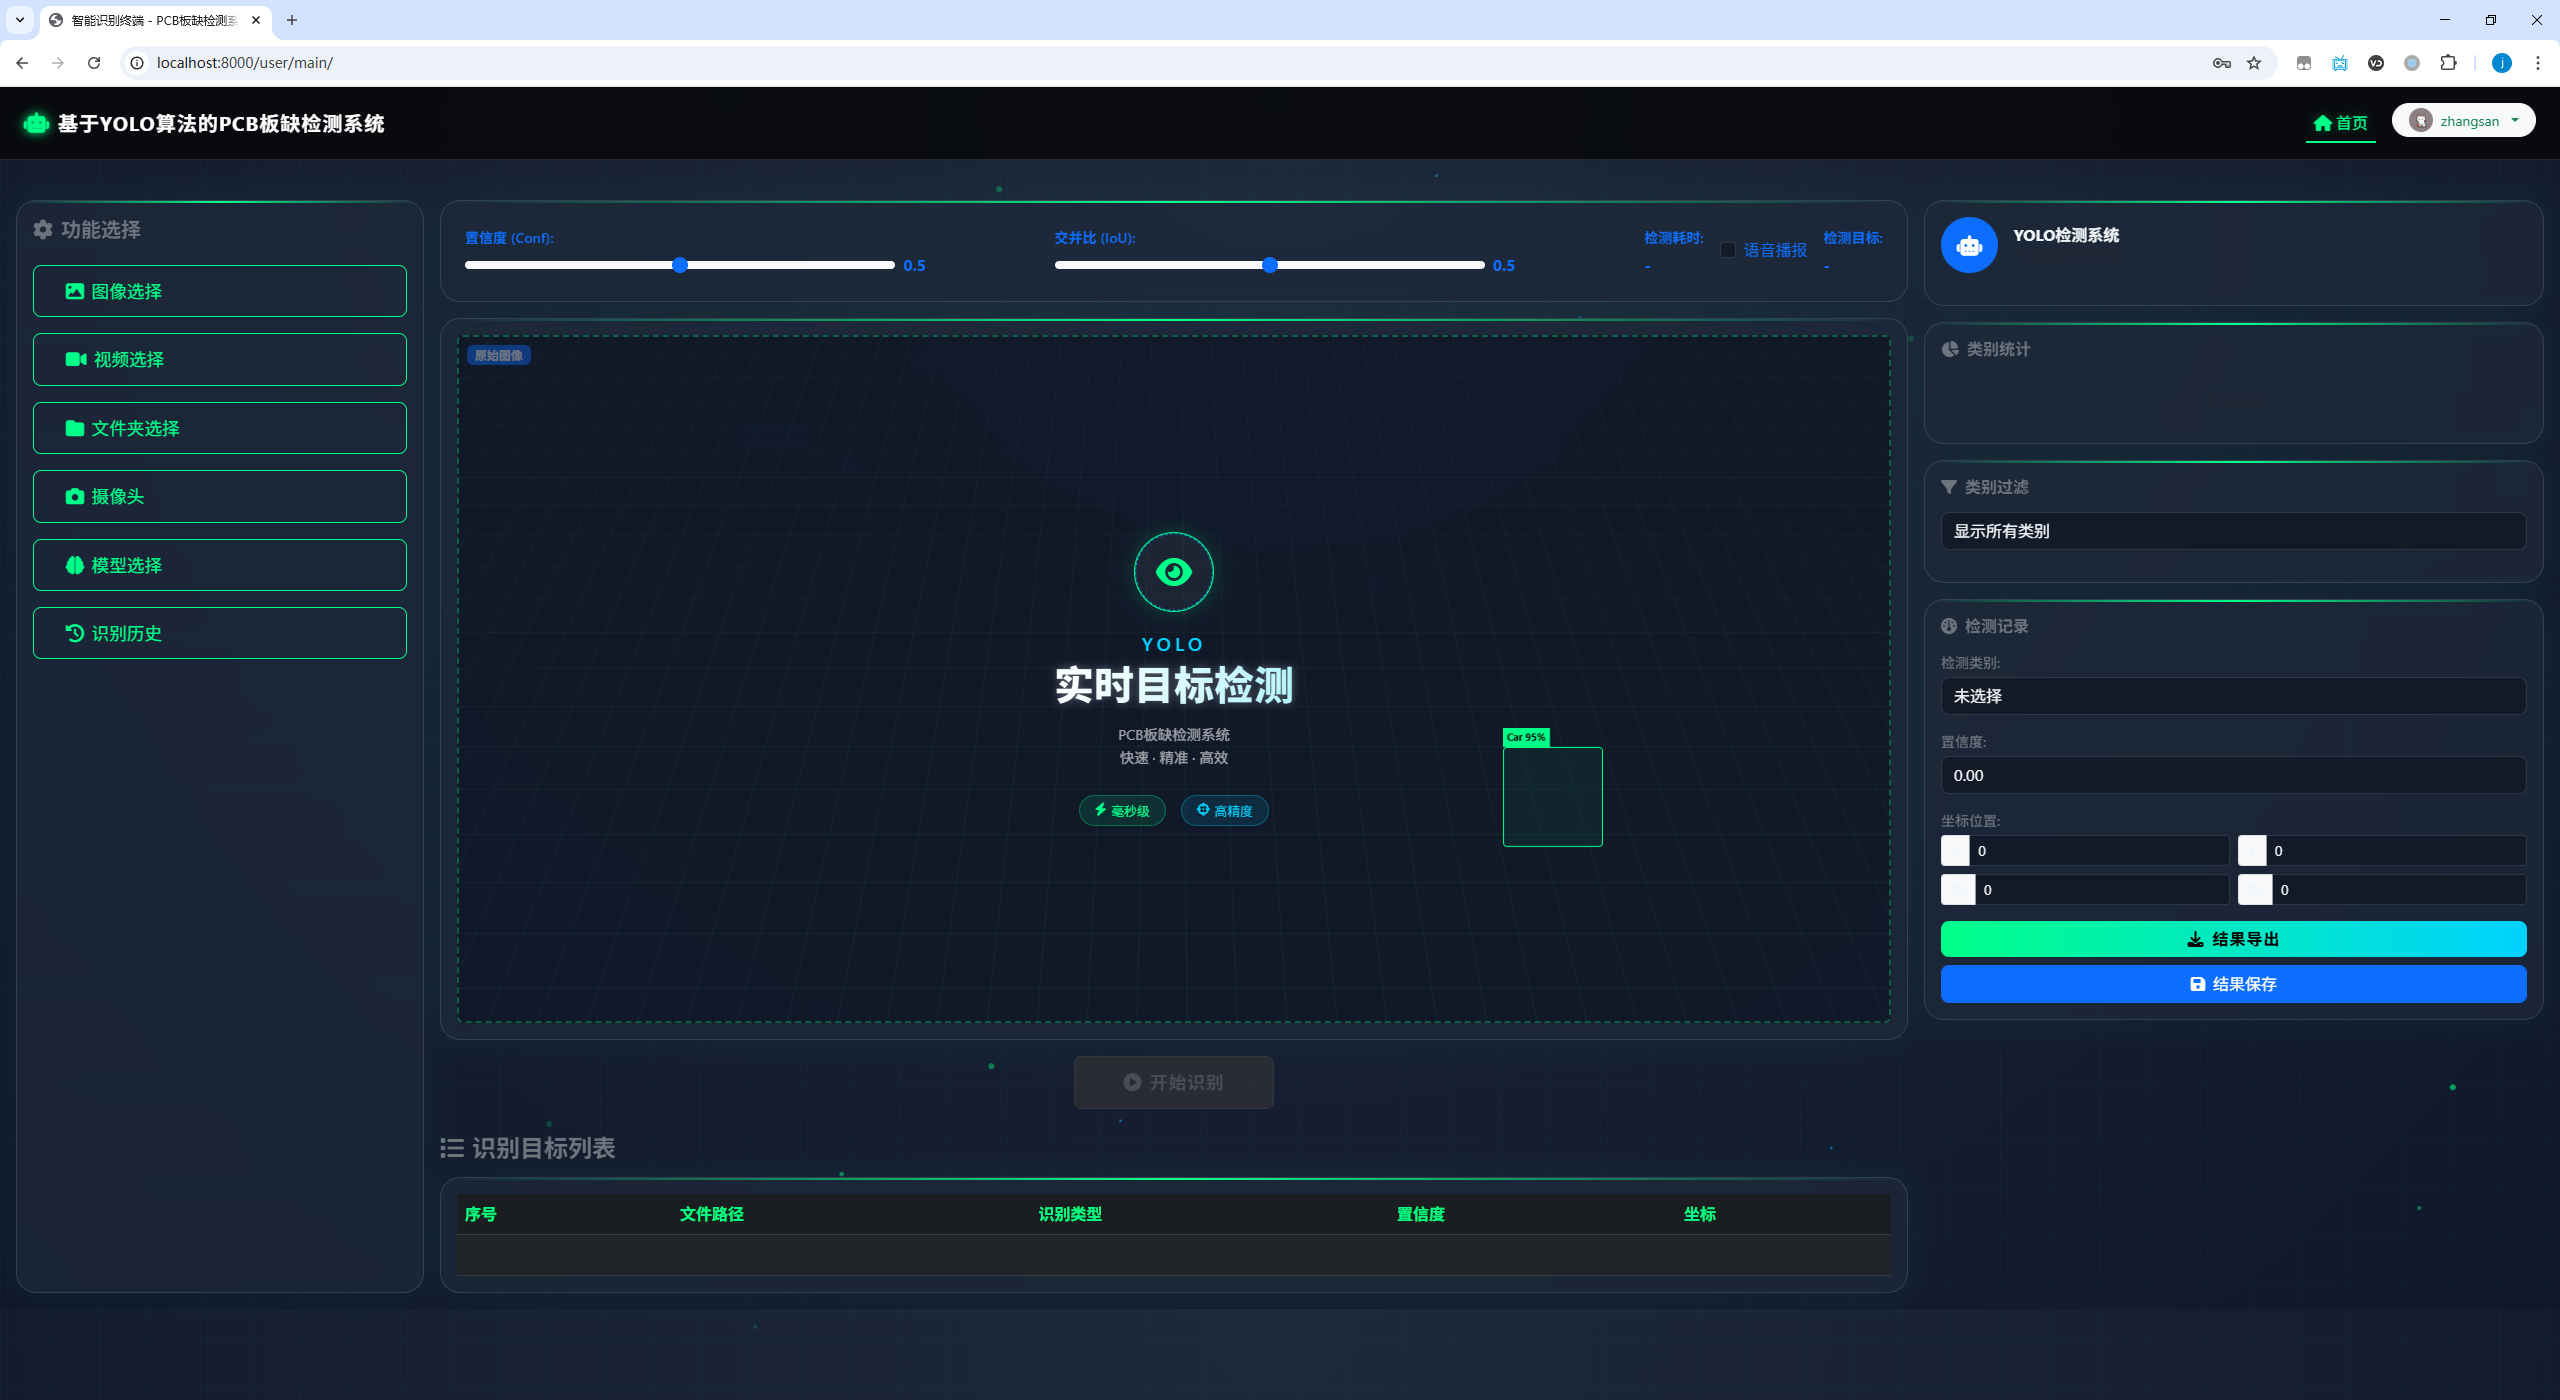Open the 未选择 detection category dropdown
Viewport: 2560px width, 1400px height.
(x=2233, y=696)
